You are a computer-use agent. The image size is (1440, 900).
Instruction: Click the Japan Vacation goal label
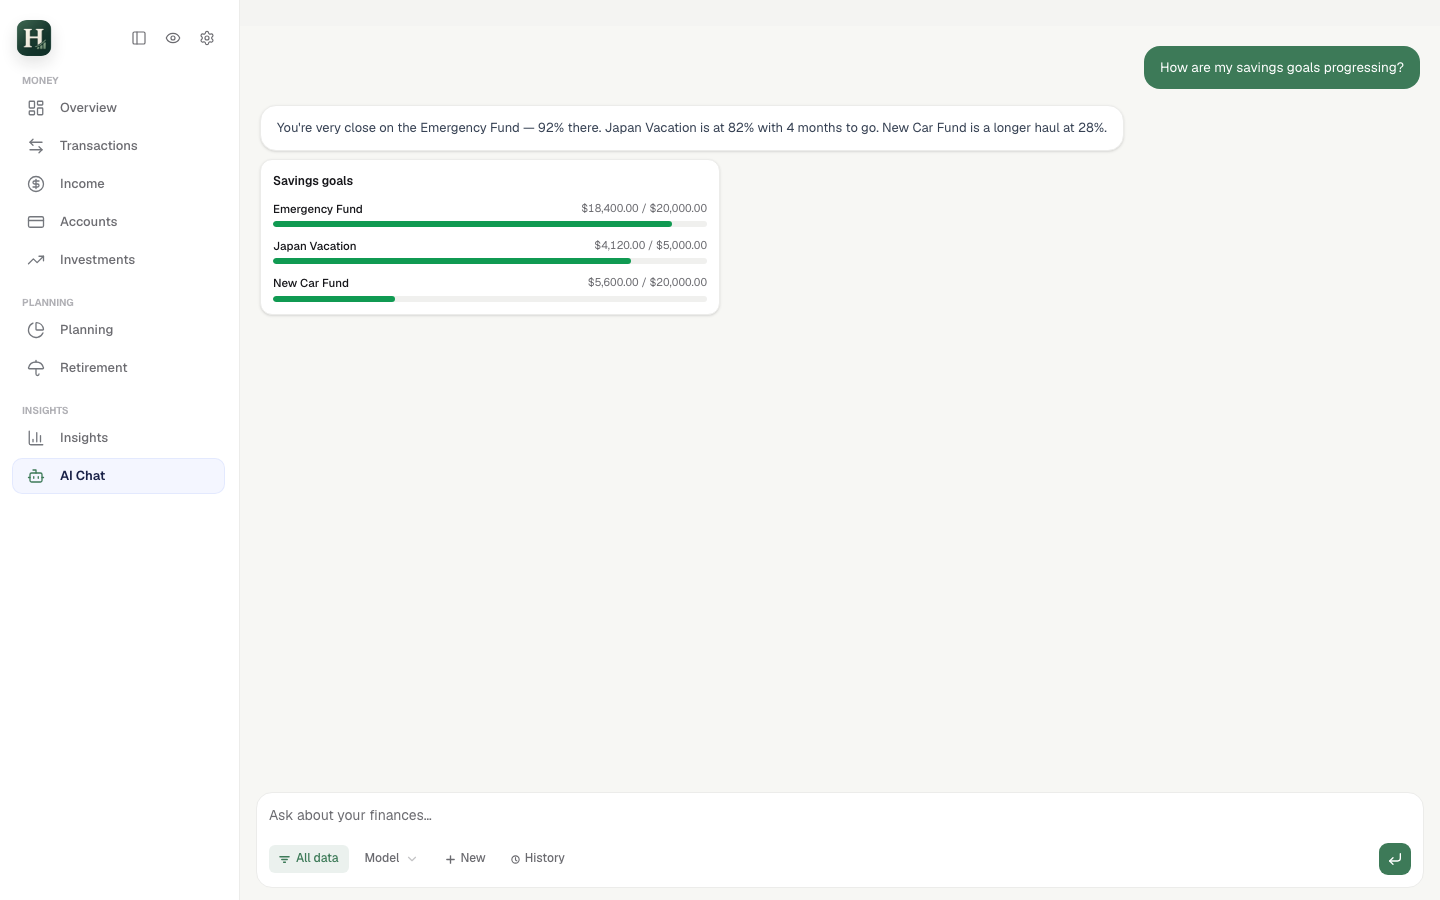click(315, 246)
